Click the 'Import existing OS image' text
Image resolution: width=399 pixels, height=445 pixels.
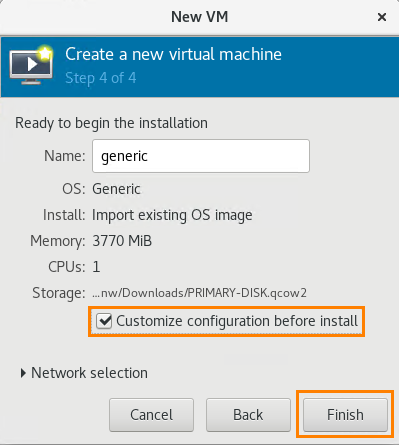pyautogui.click(x=172, y=215)
